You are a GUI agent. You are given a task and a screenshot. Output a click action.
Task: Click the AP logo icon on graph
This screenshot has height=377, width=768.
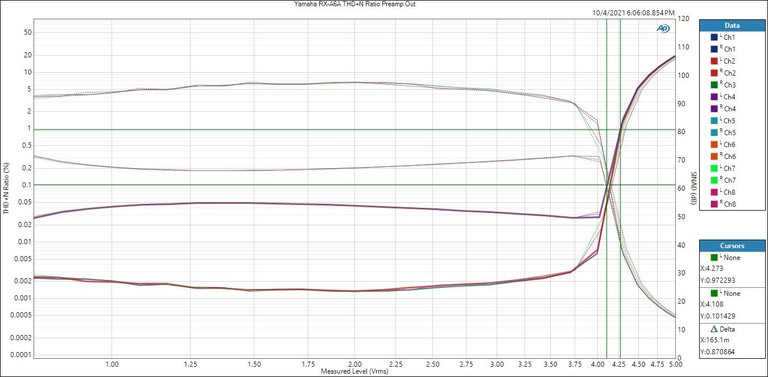pos(663,29)
